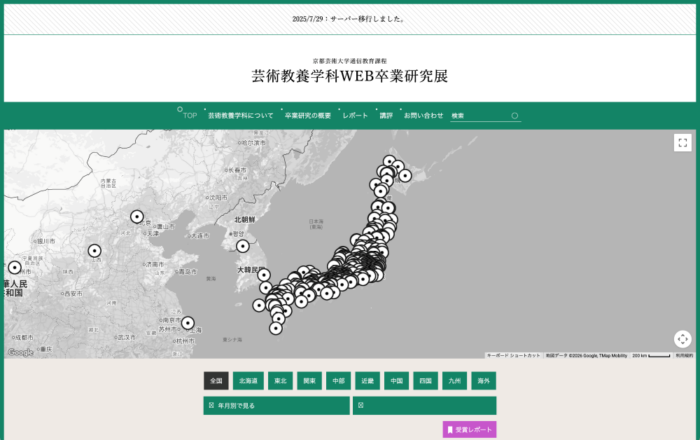Filter map by 北海道 region
700x440 pixels.
[x=248, y=381]
